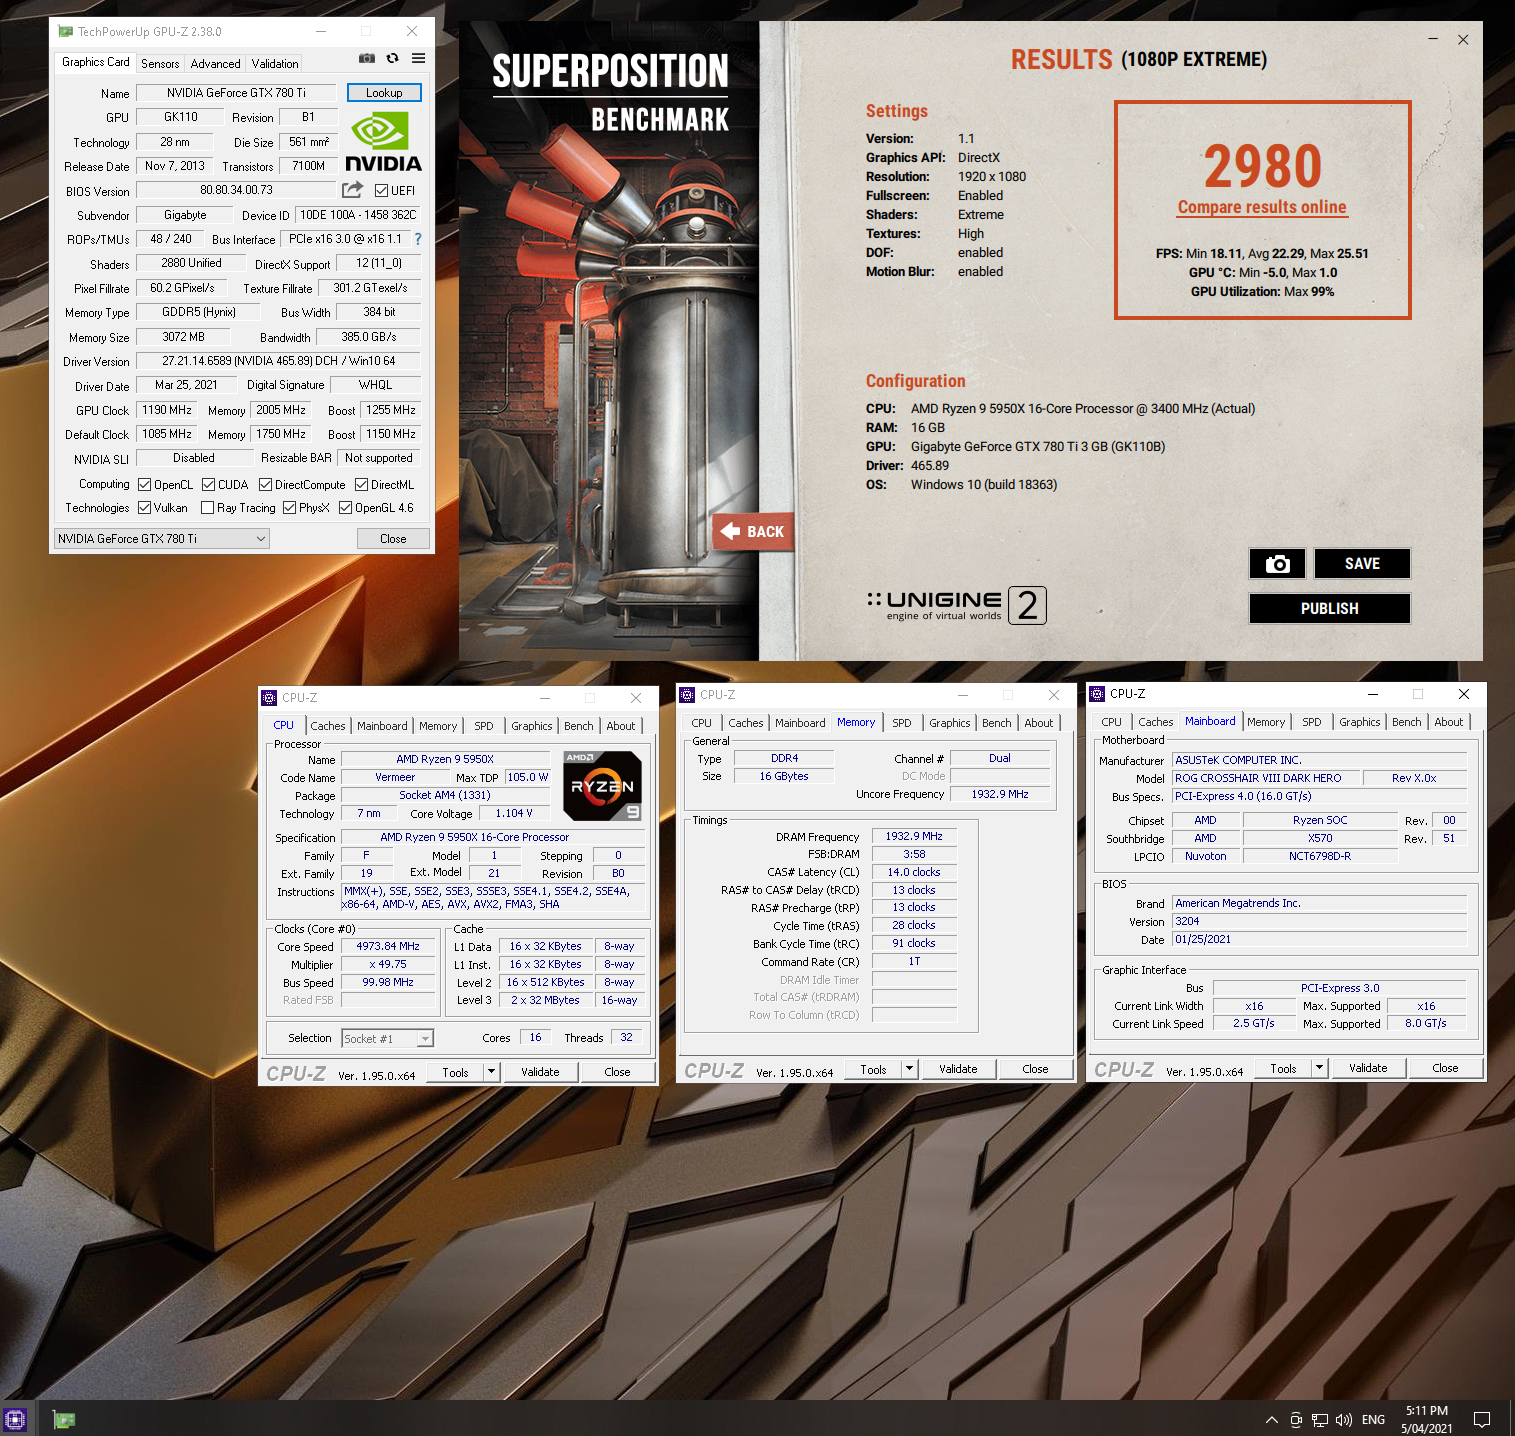Viewport: 1515px width, 1436px height.
Task: Click the SAVE button in Superposition
Action: click(x=1362, y=564)
